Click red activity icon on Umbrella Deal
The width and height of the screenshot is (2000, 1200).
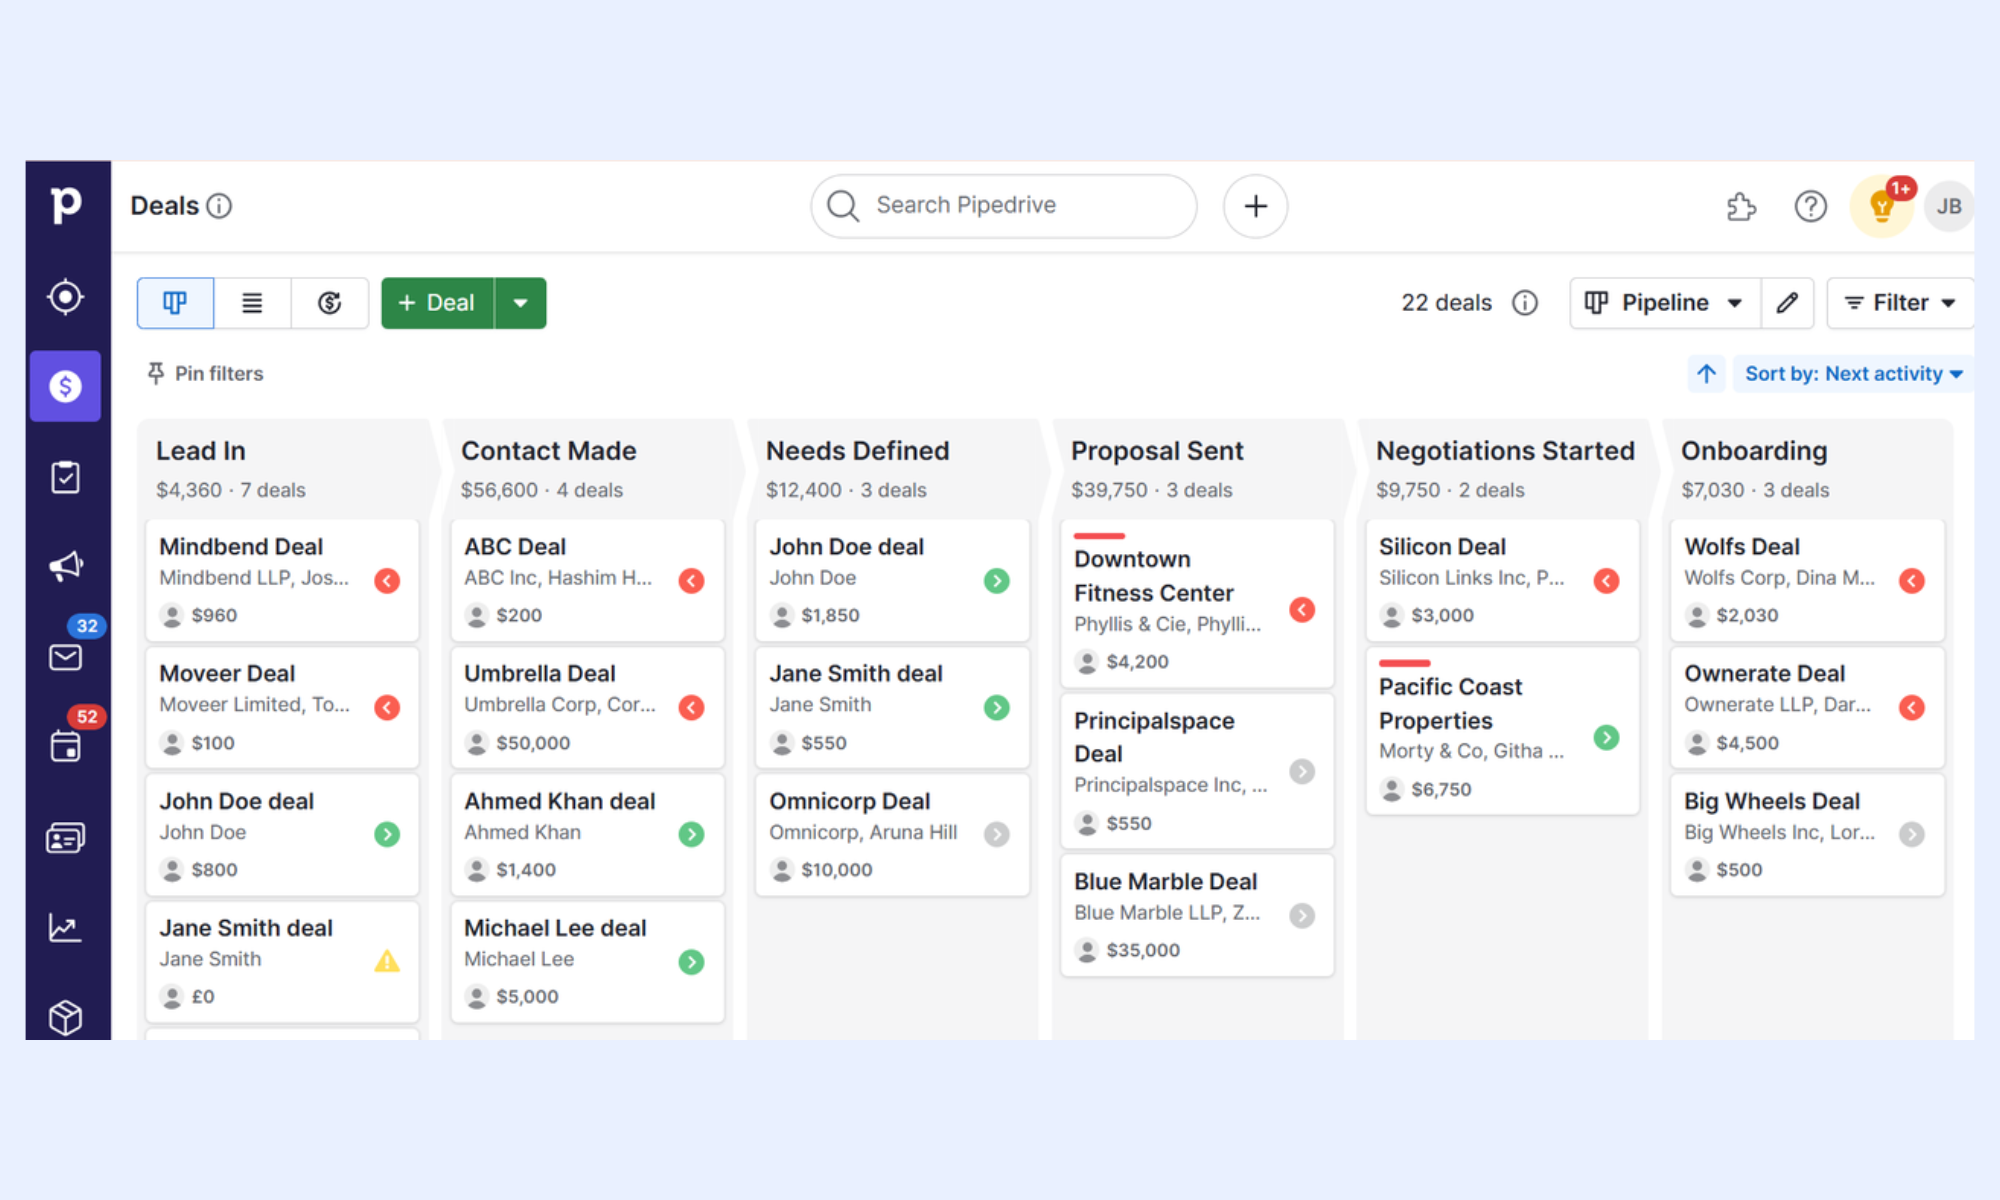[691, 708]
